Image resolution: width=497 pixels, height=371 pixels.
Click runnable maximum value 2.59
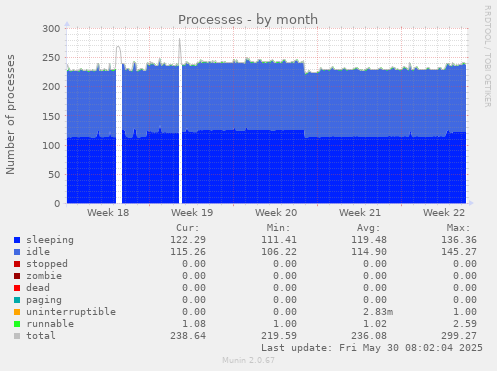(465, 324)
